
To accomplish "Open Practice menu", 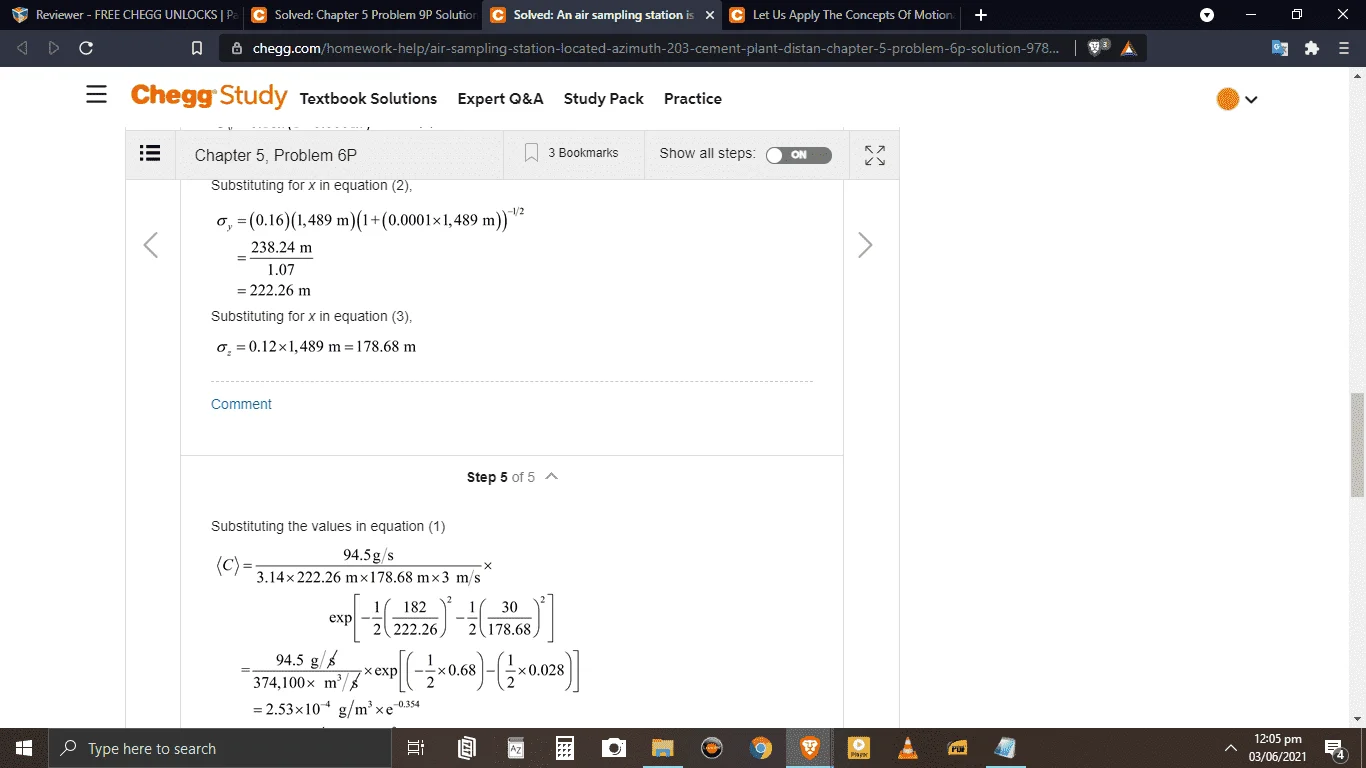I will [x=692, y=98].
